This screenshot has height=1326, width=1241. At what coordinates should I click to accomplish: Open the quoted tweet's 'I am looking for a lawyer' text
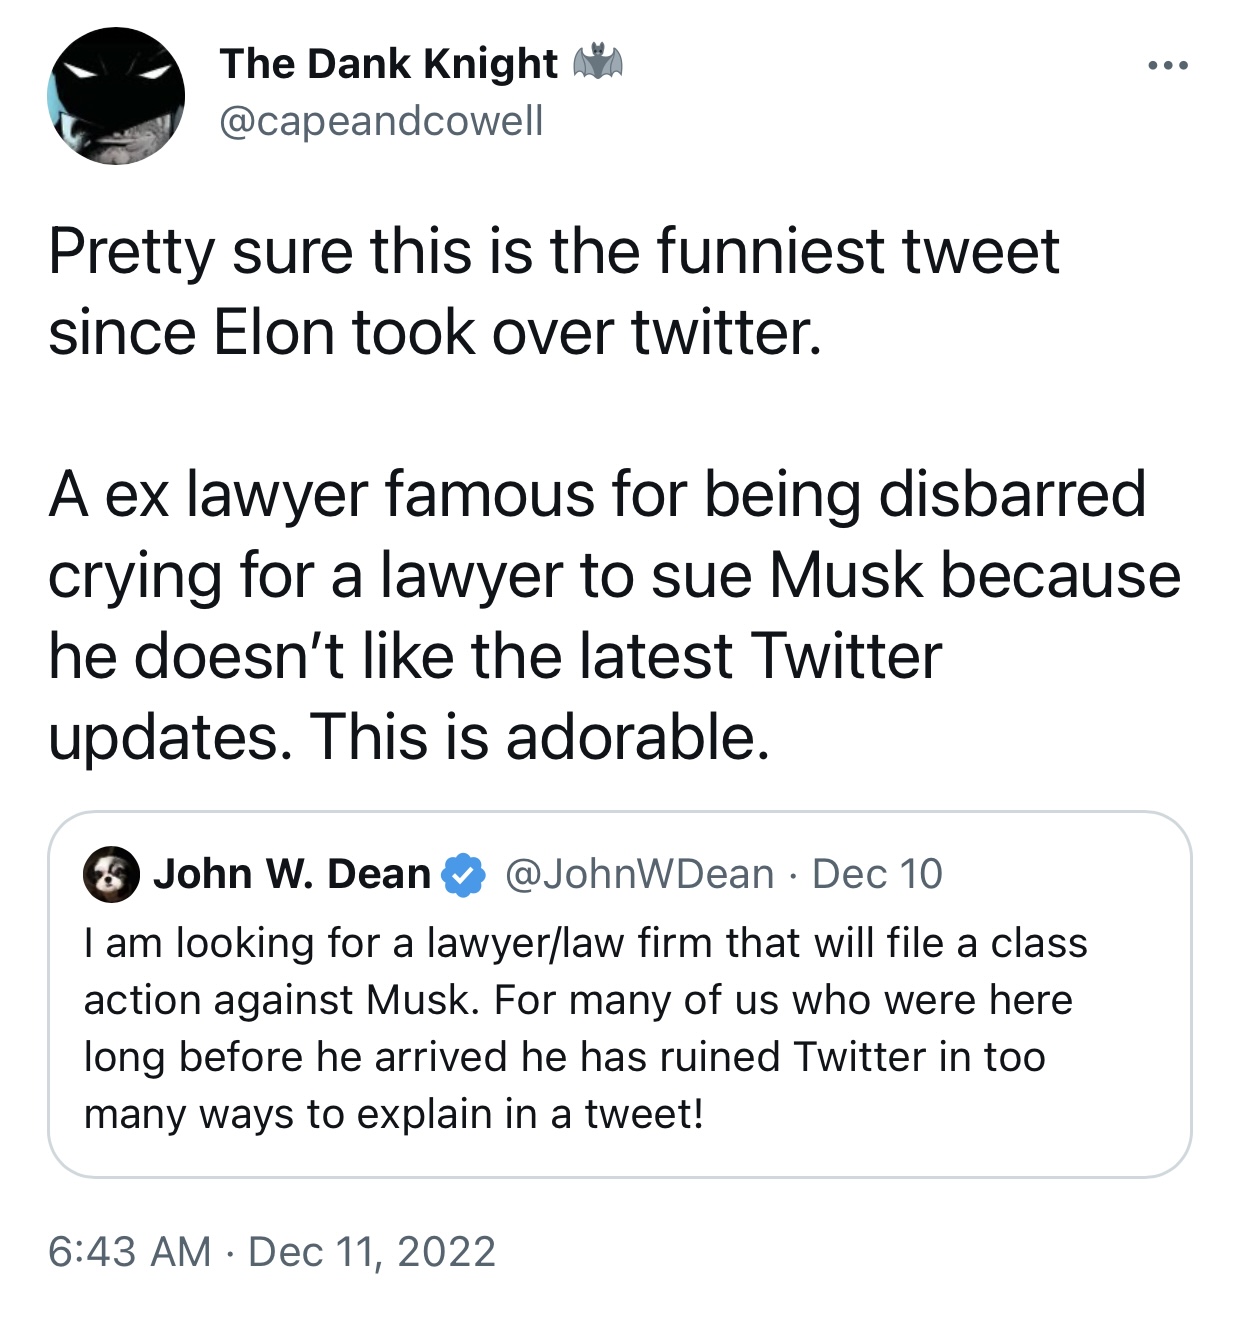pyautogui.click(x=586, y=943)
